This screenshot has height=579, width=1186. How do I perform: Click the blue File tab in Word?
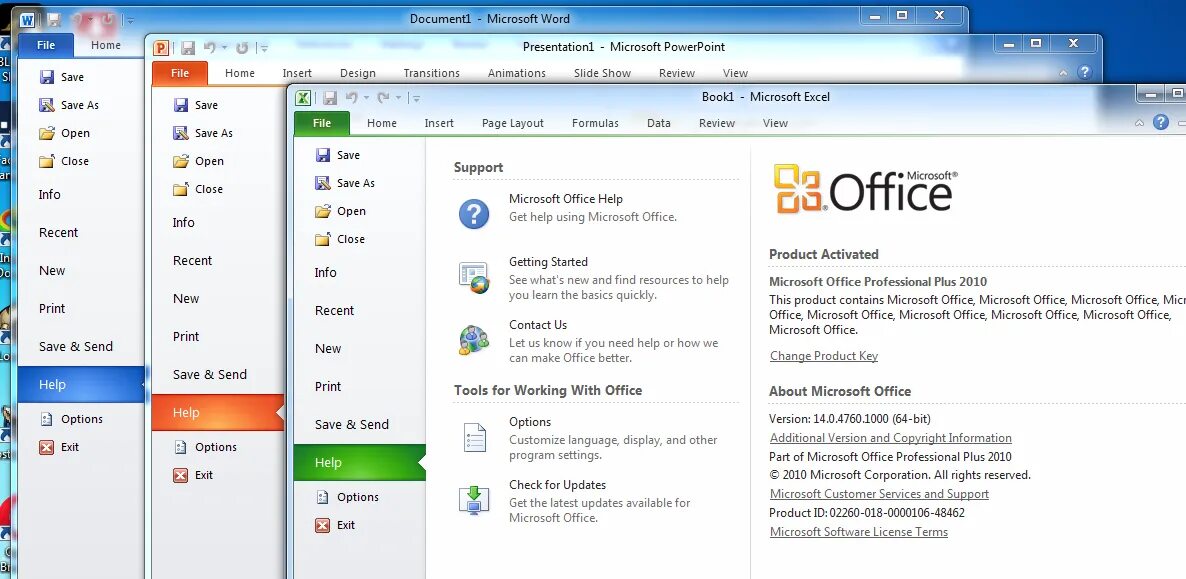46,45
